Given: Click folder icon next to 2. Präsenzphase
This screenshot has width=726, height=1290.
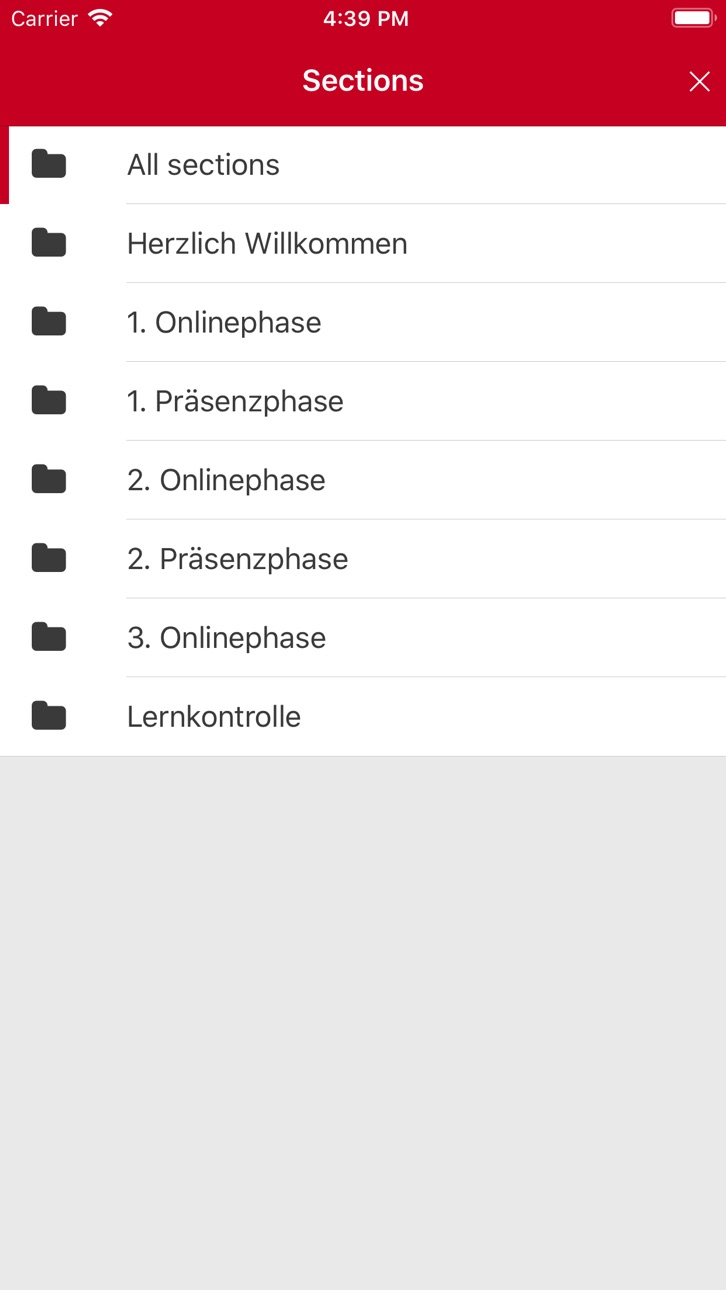Looking at the screenshot, I should (x=49, y=558).
